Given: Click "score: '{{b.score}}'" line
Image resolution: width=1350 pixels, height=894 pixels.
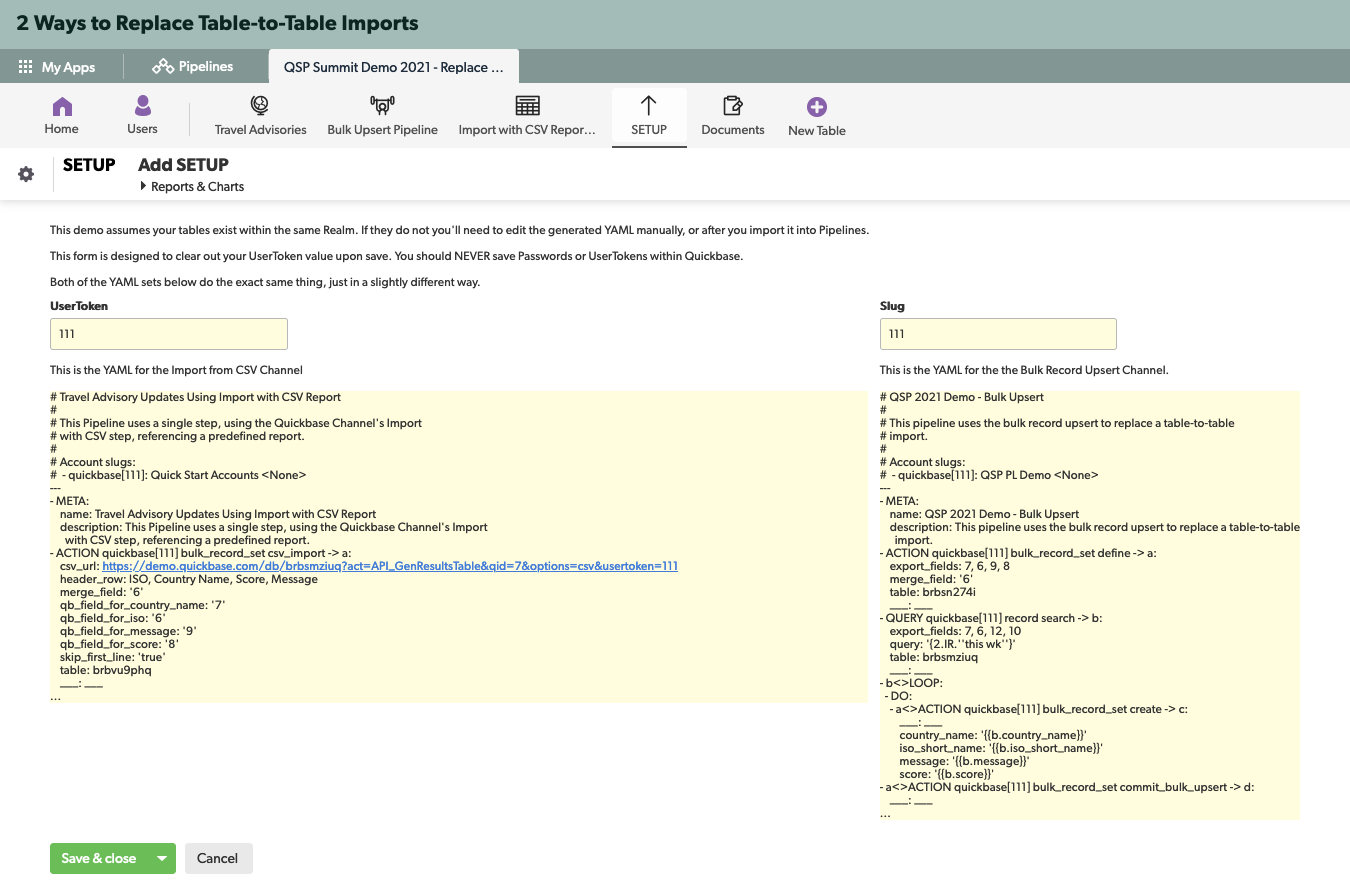Looking at the screenshot, I should click(x=946, y=774).
